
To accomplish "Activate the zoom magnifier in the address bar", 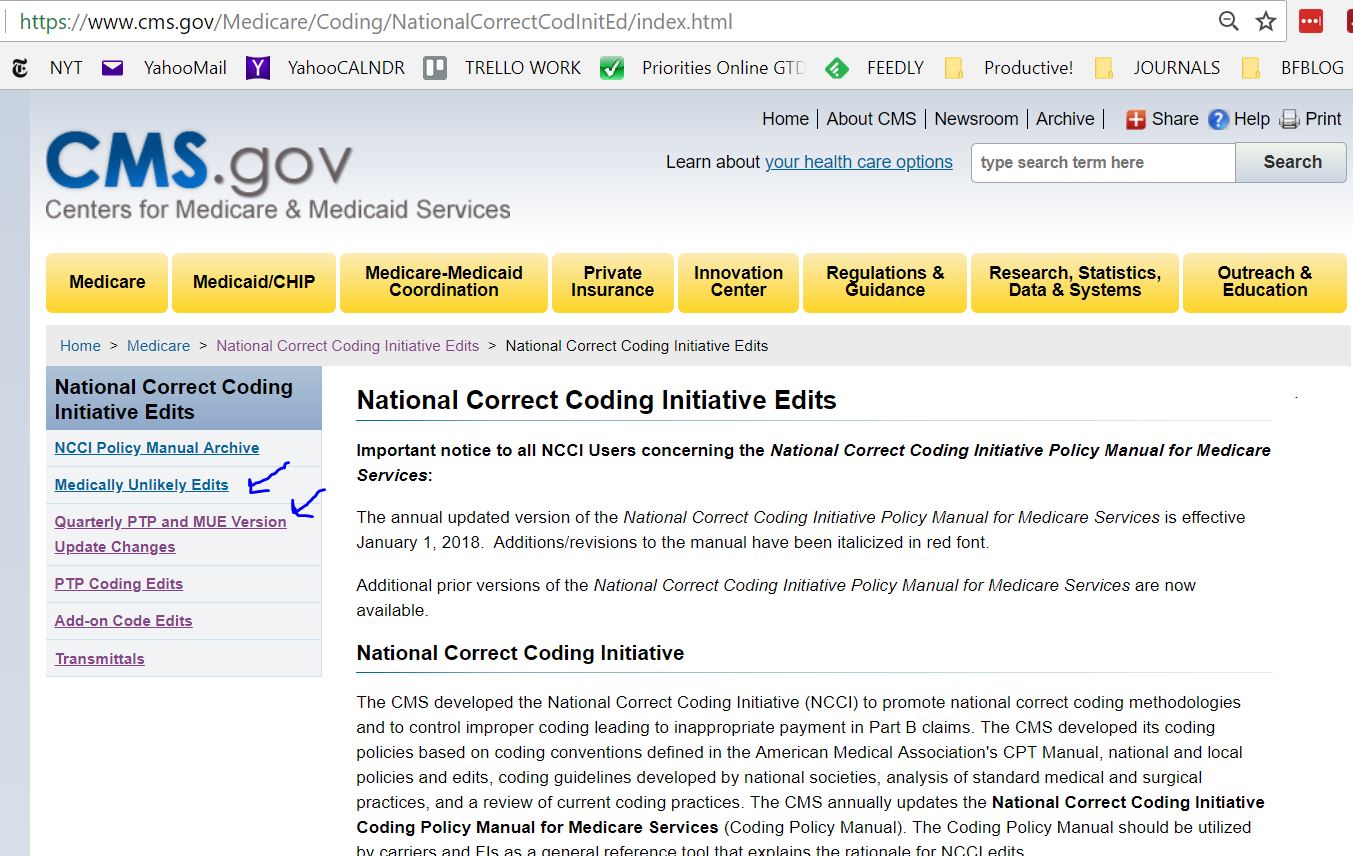I will 1228,20.
